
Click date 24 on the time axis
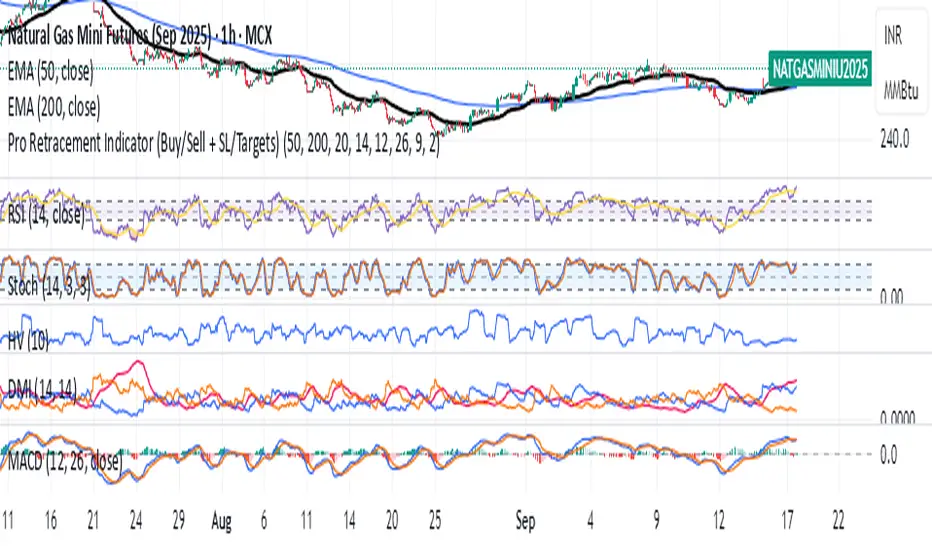point(136,521)
